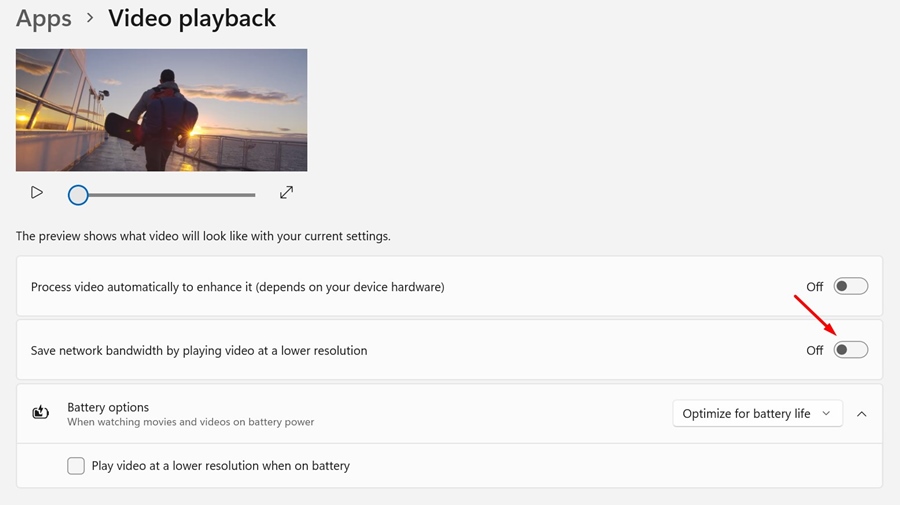Select the Battery options heading text
The width and height of the screenshot is (900, 505).
tap(108, 407)
